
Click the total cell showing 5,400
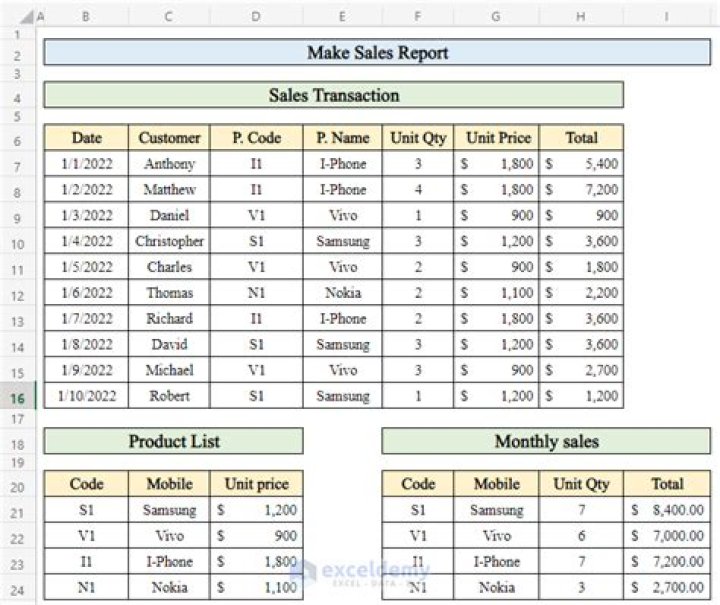tap(581, 164)
